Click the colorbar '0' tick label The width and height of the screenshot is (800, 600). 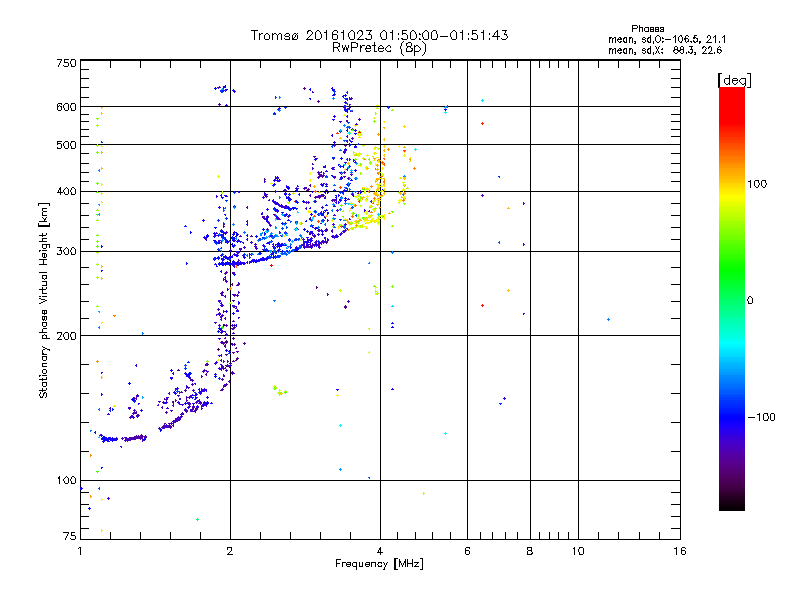[750, 301]
